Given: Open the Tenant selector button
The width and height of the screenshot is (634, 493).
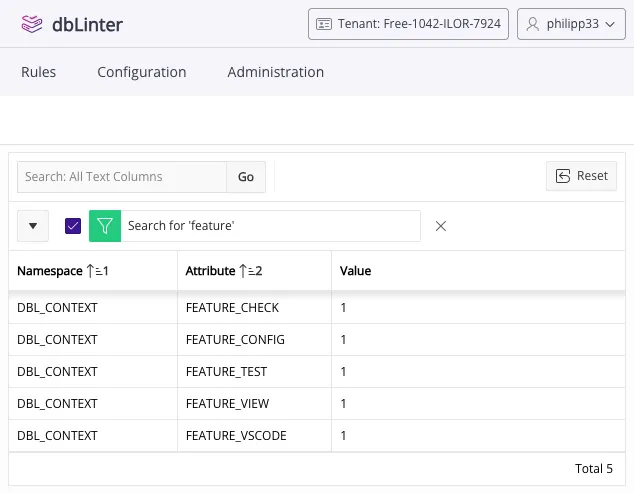Looking at the screenshot, I should (409, 24).
